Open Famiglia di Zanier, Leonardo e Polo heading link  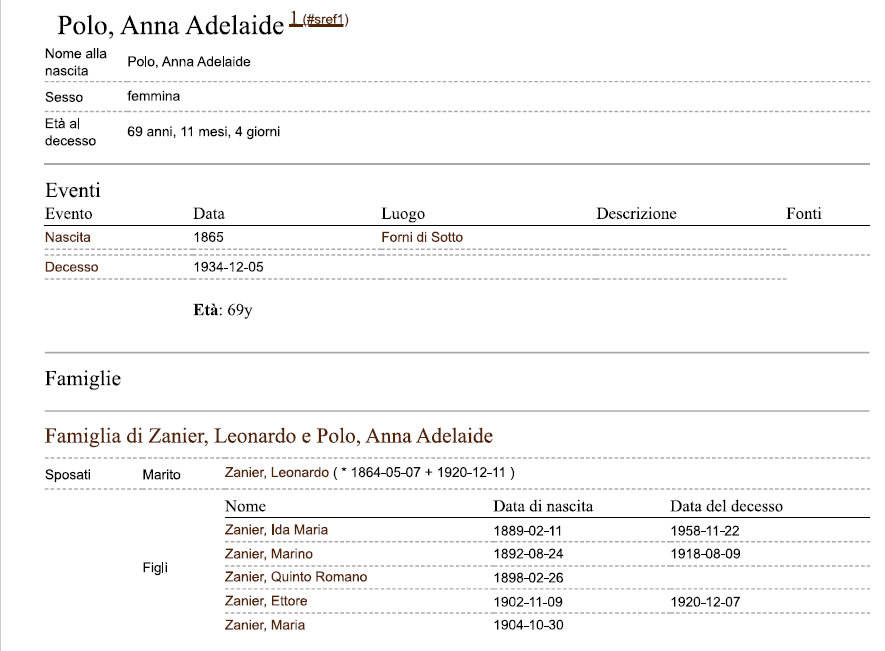click(269, 436)
